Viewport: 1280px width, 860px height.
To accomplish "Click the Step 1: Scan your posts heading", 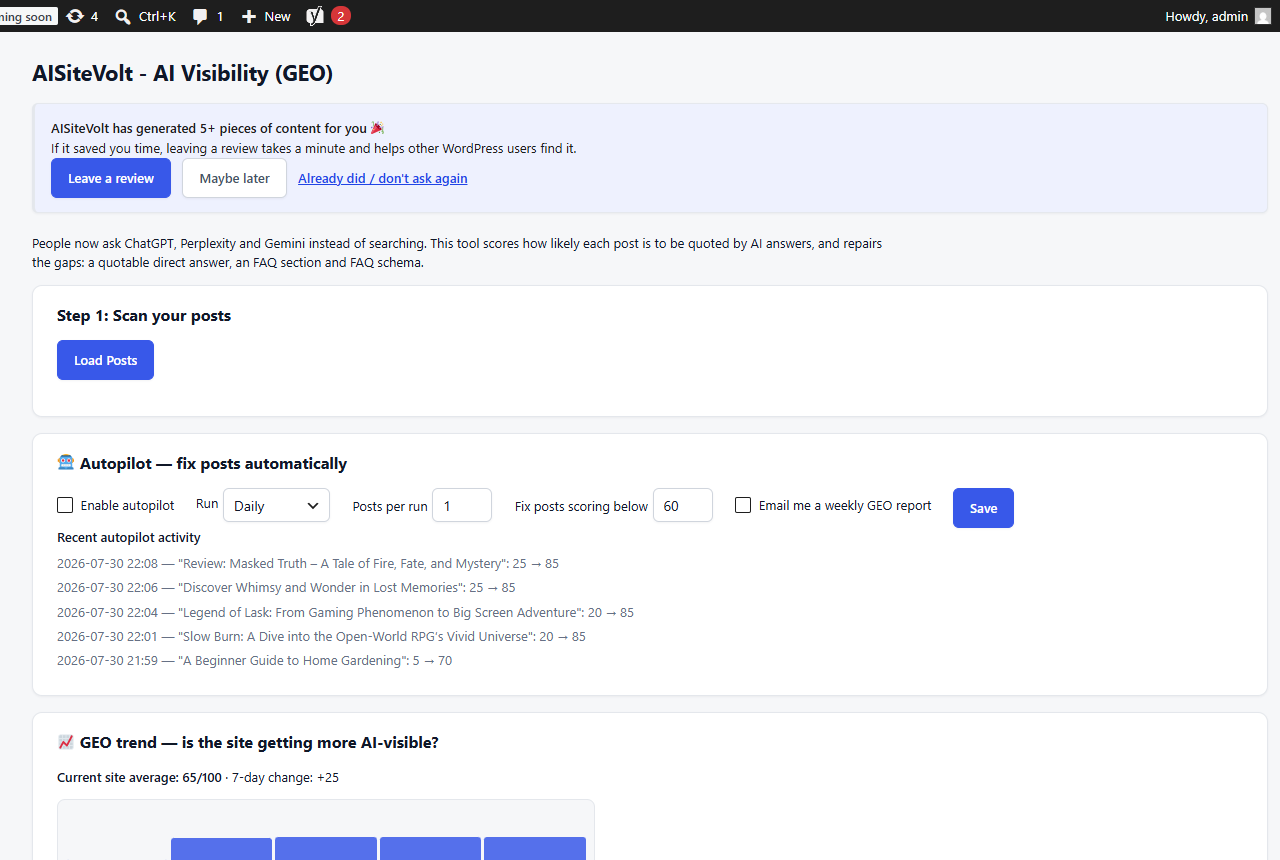I will tap(144, 315).
